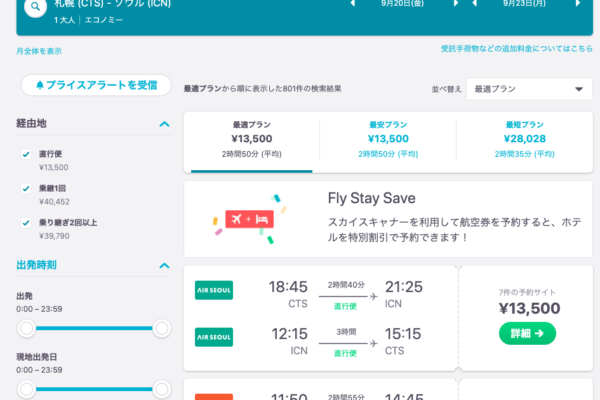
Task: Collapse the 経由地 filter section
Action: point(164,124)
